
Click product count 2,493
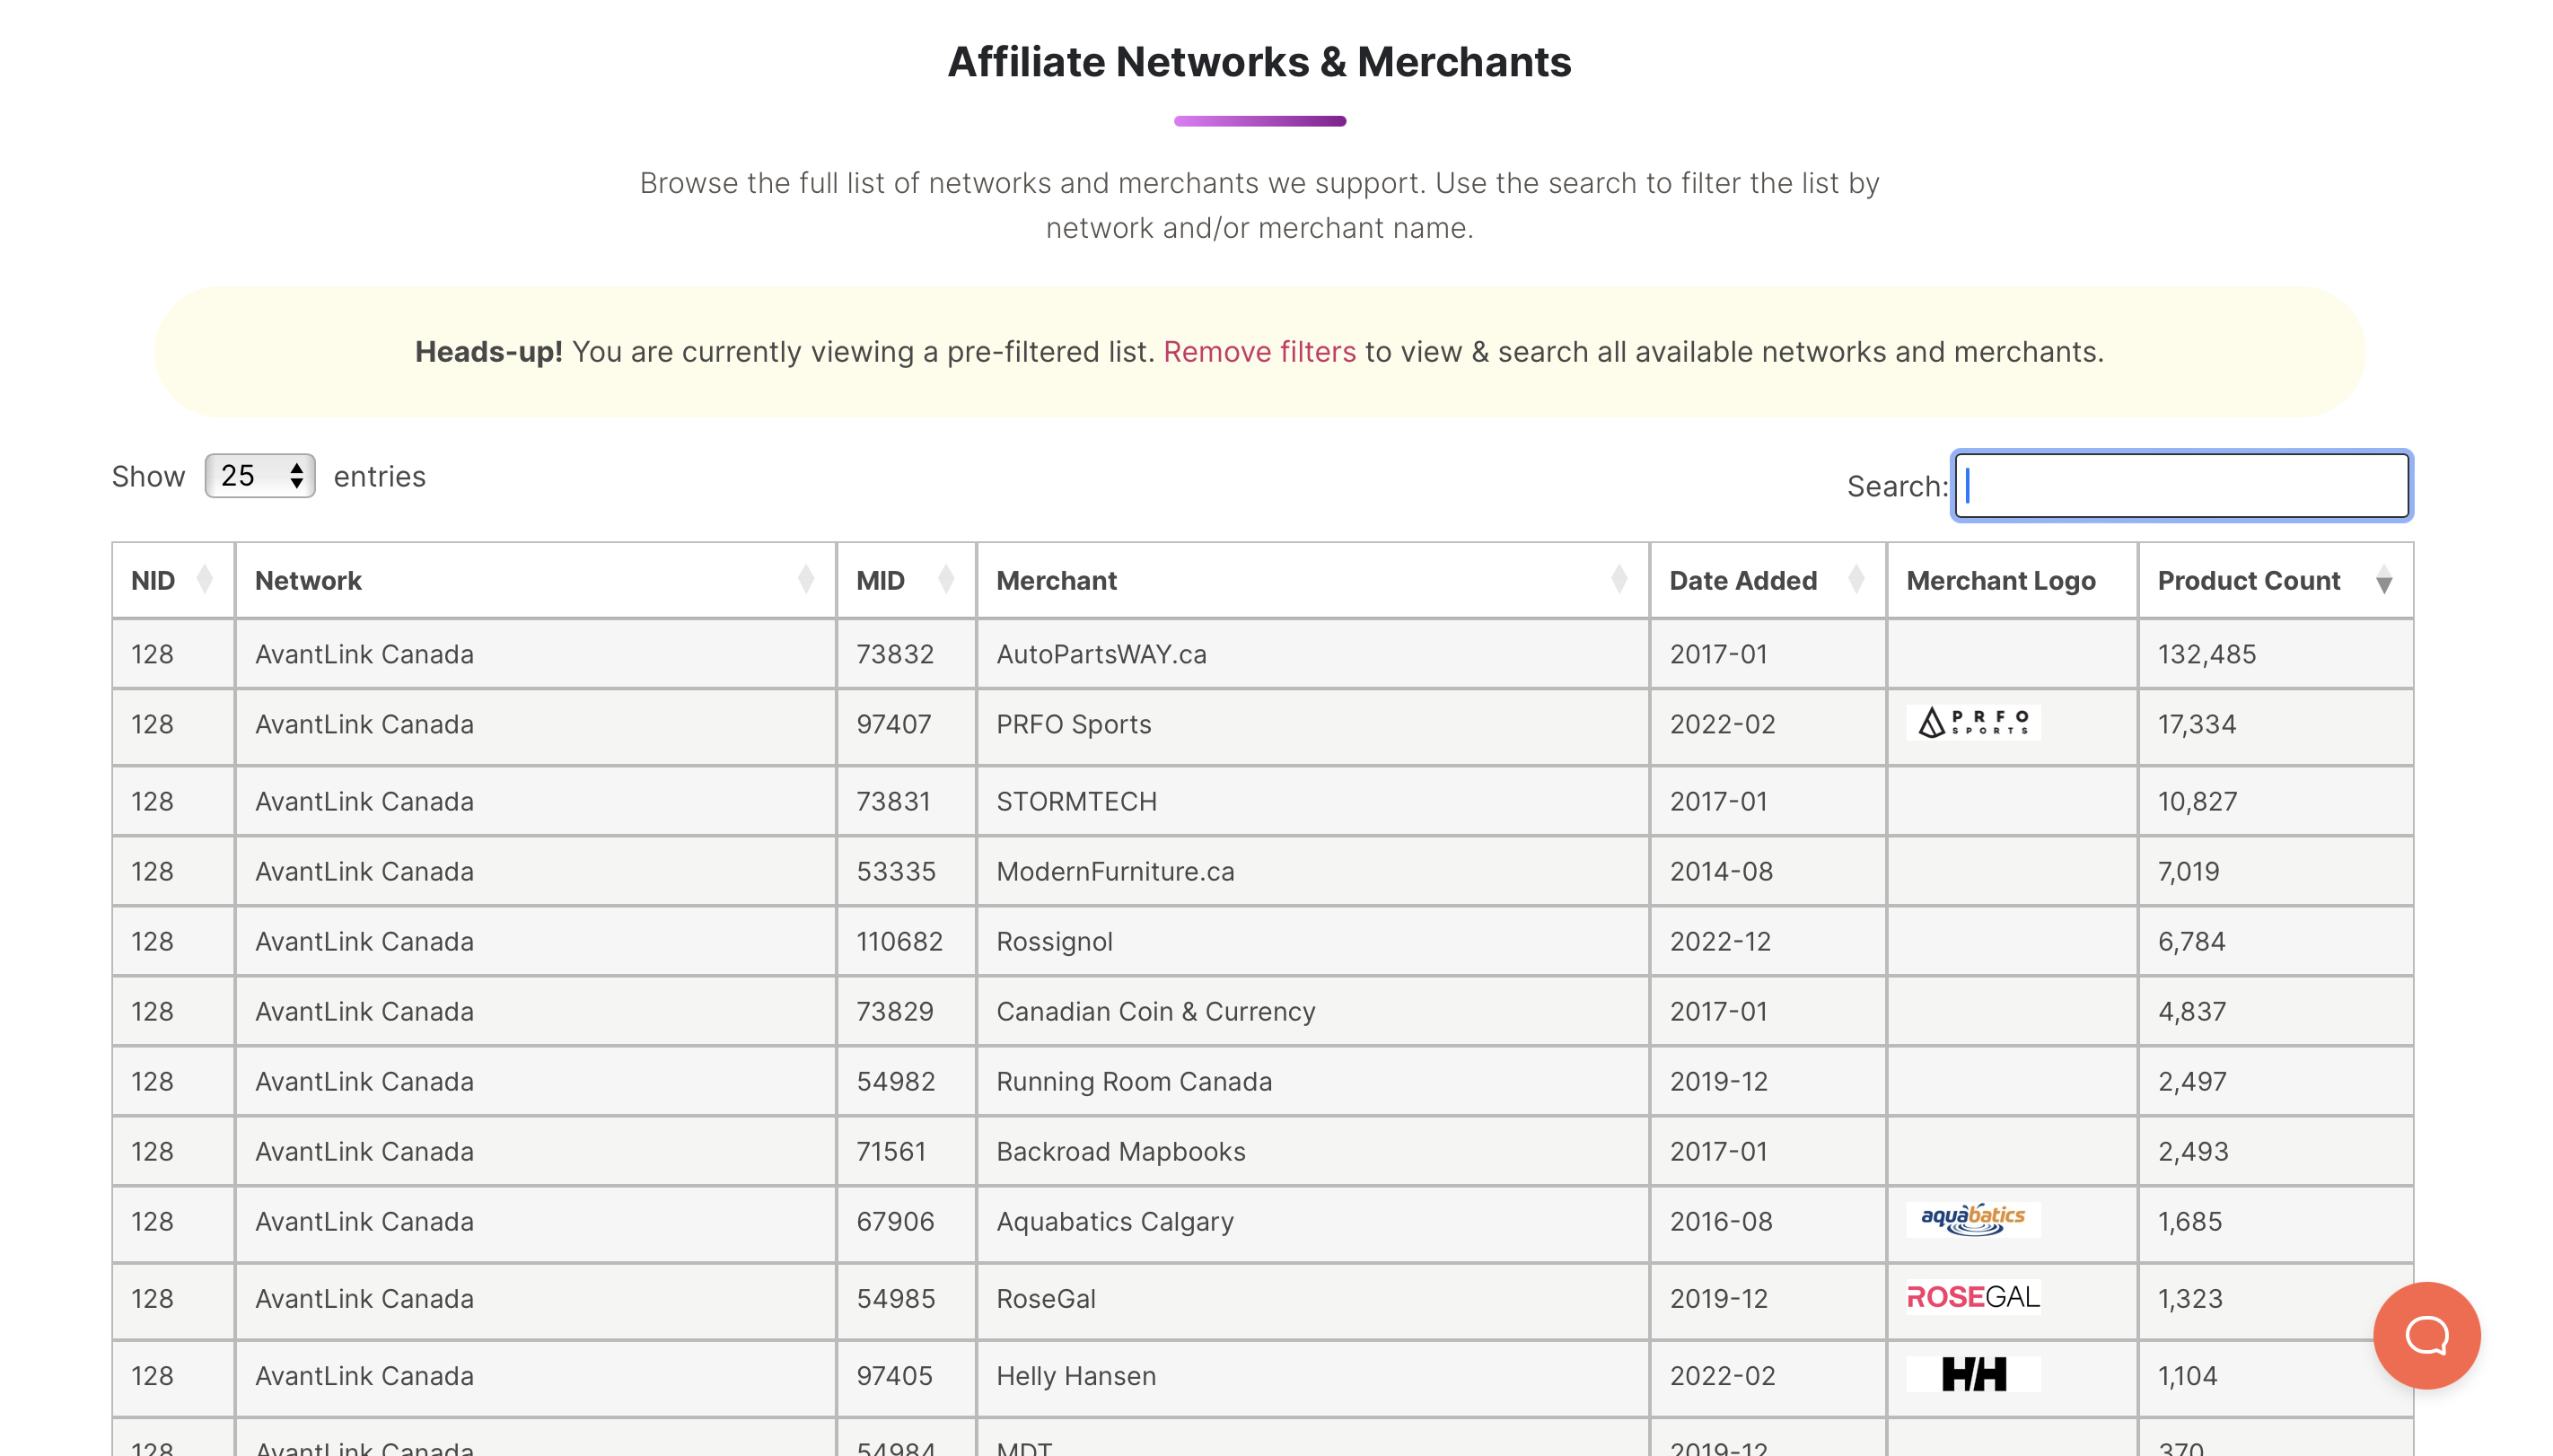[x=2192, y=1151]
